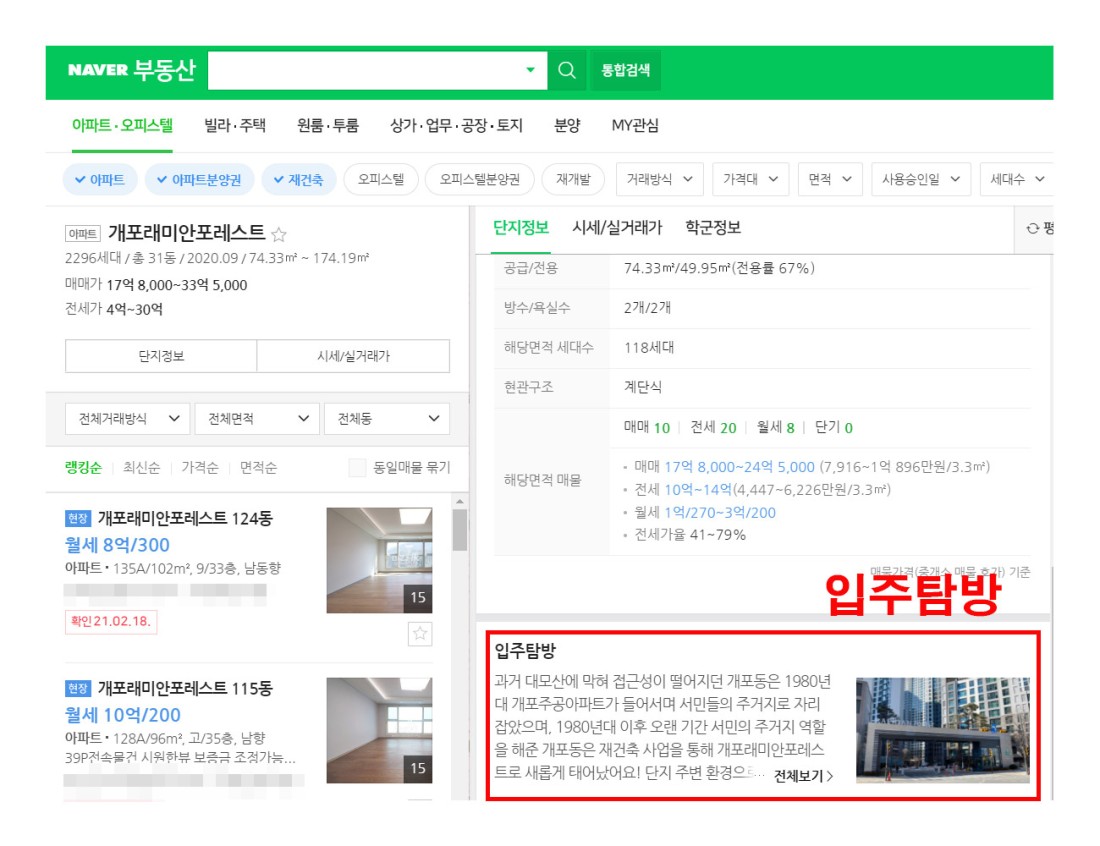The height and width of the screenshot is (846, 1100).
Task: Open the 1억/270~3억/200 monthly rent link
Action: click(720, 513)
